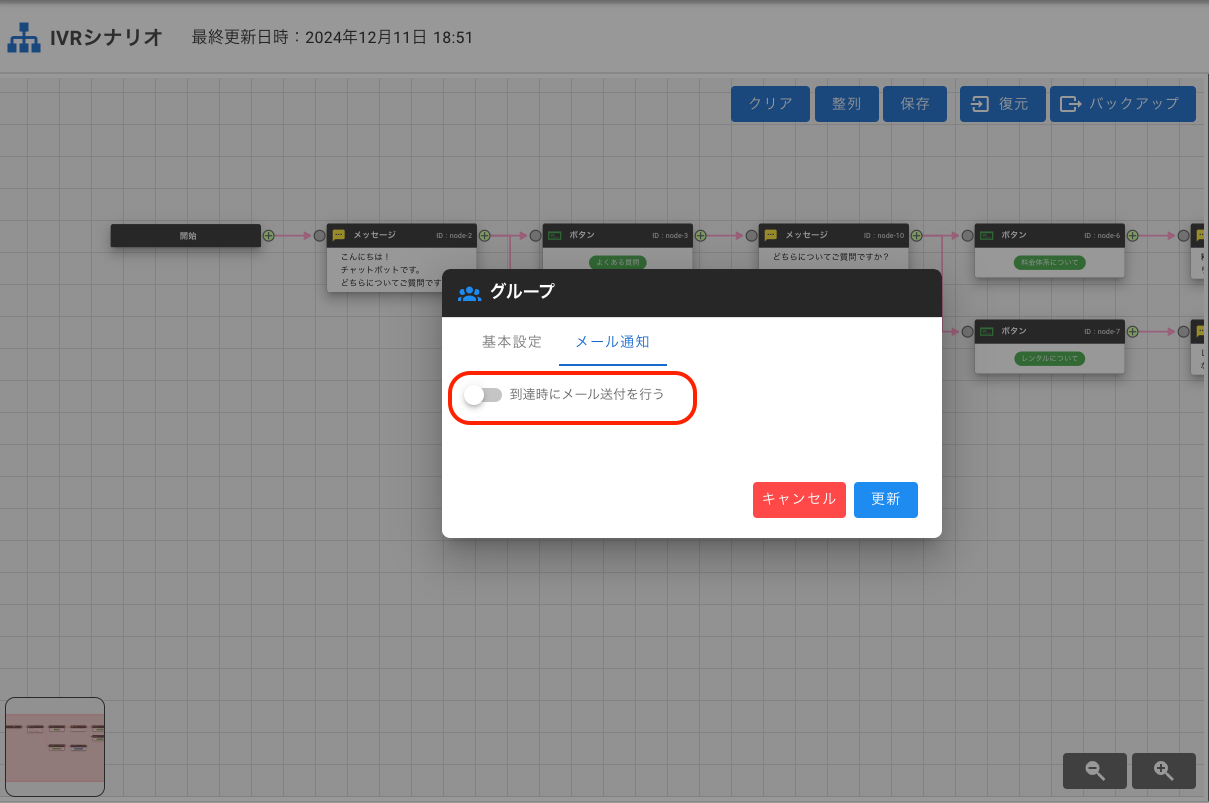Switch to the 基本設定 tab
This screenshot has width=1209, height=803.
[x=511, y=342]
